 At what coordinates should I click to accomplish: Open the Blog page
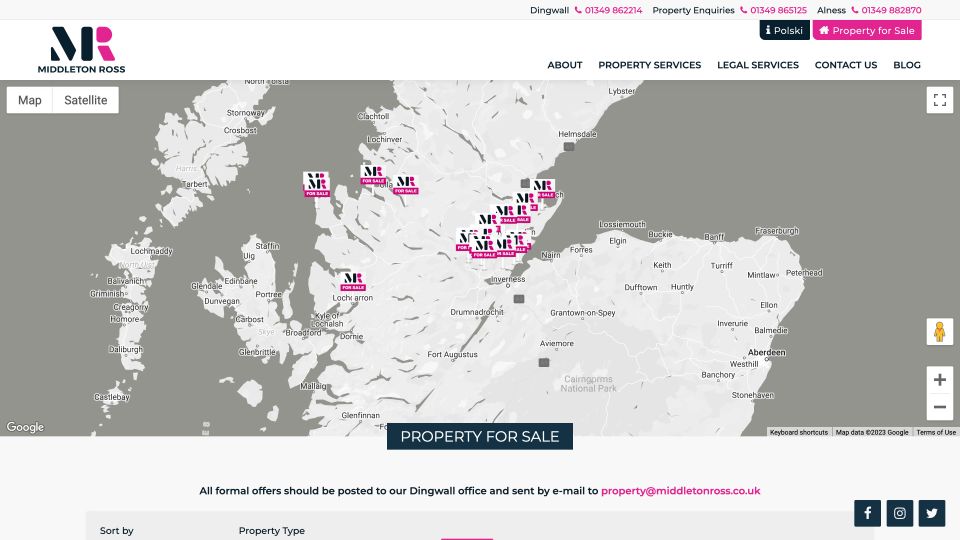pyautogui.click(x=906, y=65)
